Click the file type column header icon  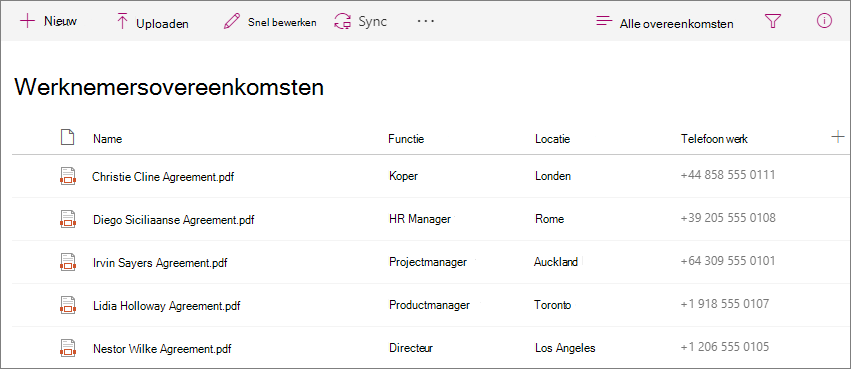[x=67, y=138]
